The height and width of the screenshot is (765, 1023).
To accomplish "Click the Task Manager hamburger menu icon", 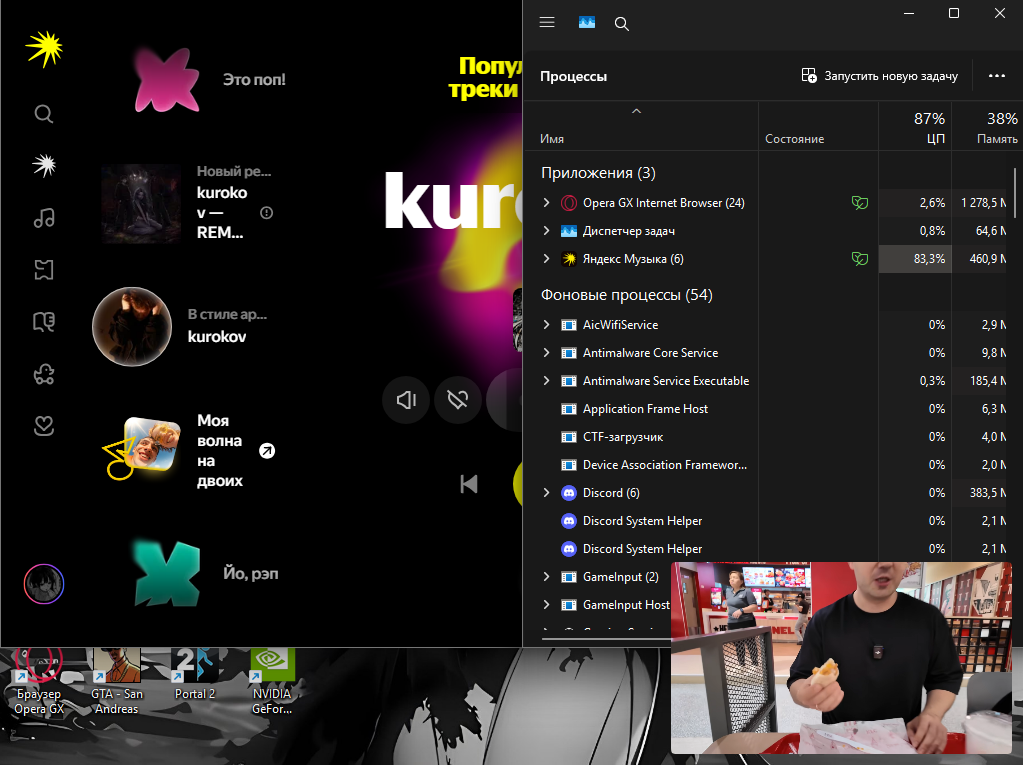I will pyautogui.click(x=547, y=23).
